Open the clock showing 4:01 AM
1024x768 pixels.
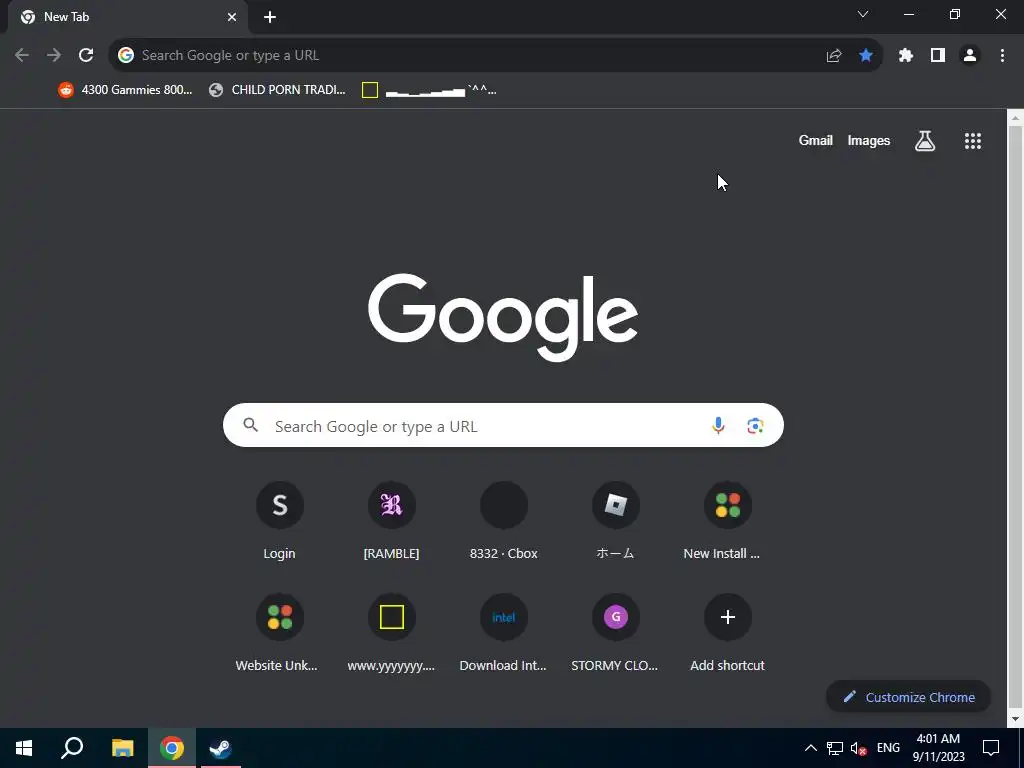(x=938, y=748)
